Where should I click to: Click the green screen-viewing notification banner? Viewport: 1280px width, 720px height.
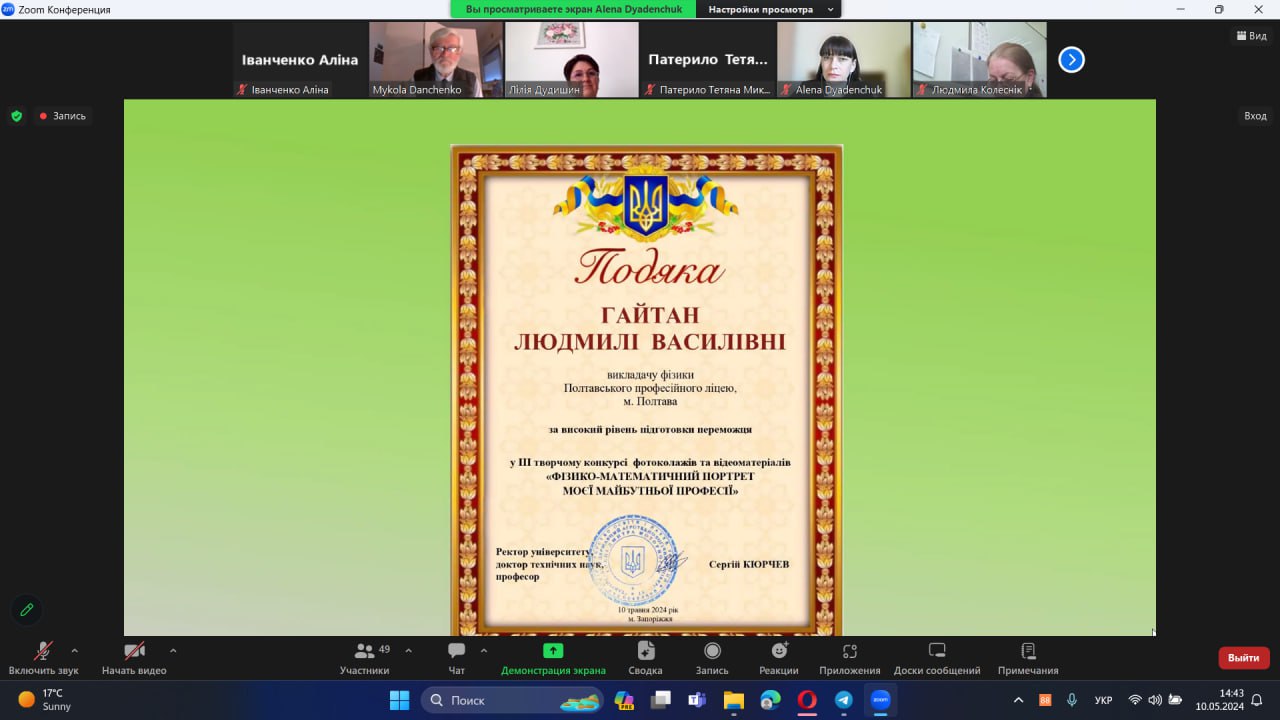point(575,9)
